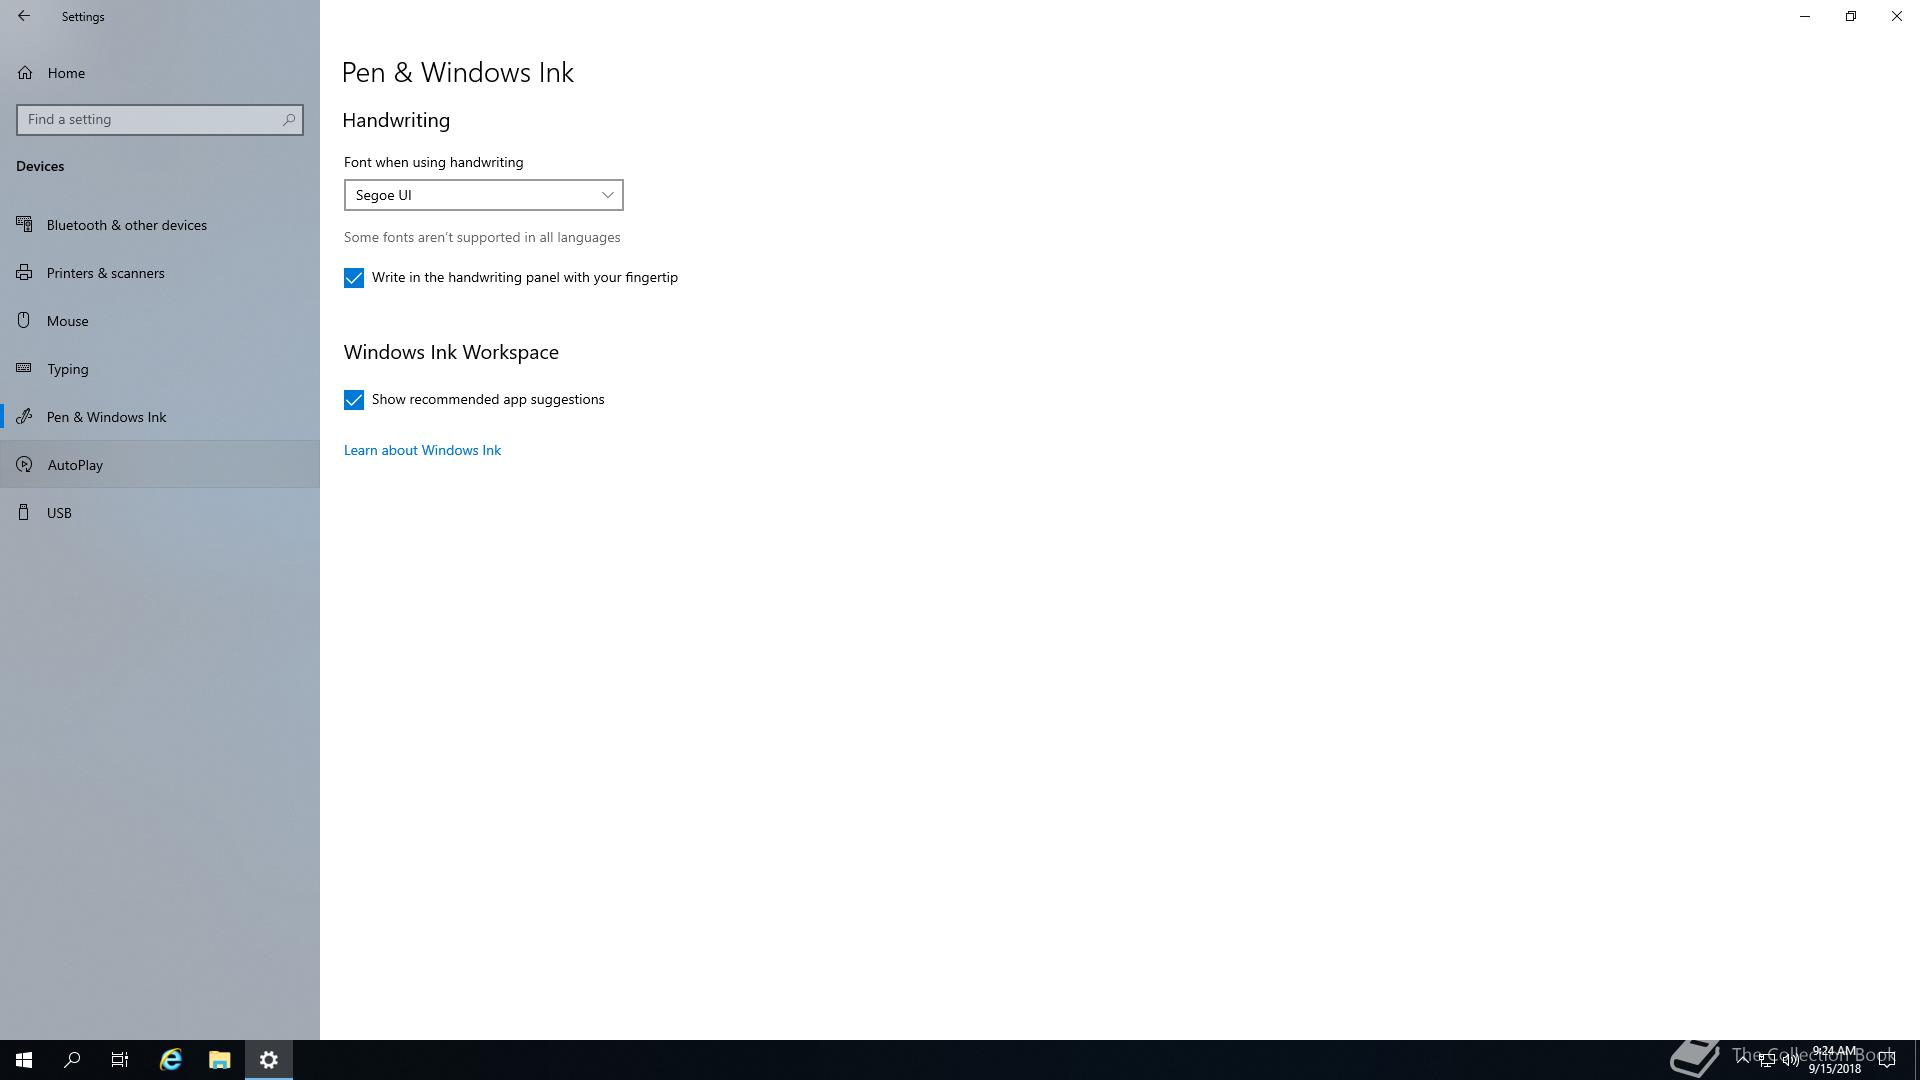Click the Typing keyboard icon
This screenshot has height=1080, width=1920.
(x=24, y=369)
